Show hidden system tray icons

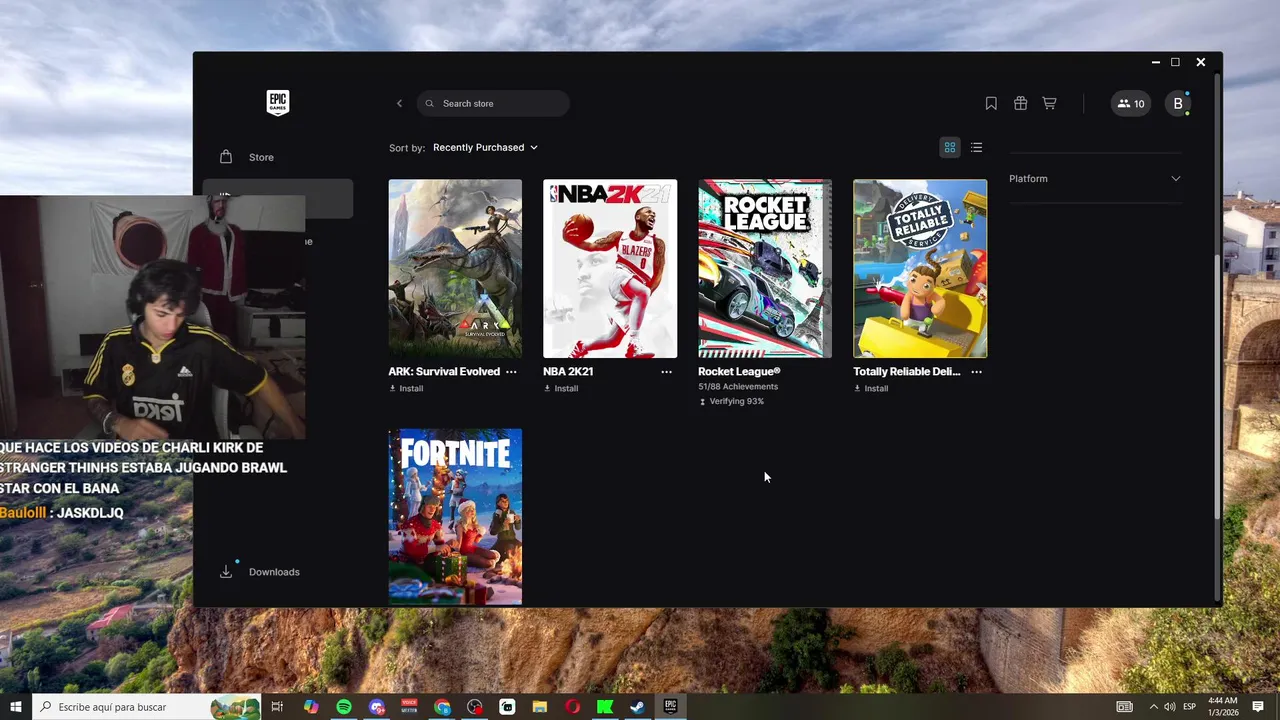pyautogui.click(x=1153, y=707)
